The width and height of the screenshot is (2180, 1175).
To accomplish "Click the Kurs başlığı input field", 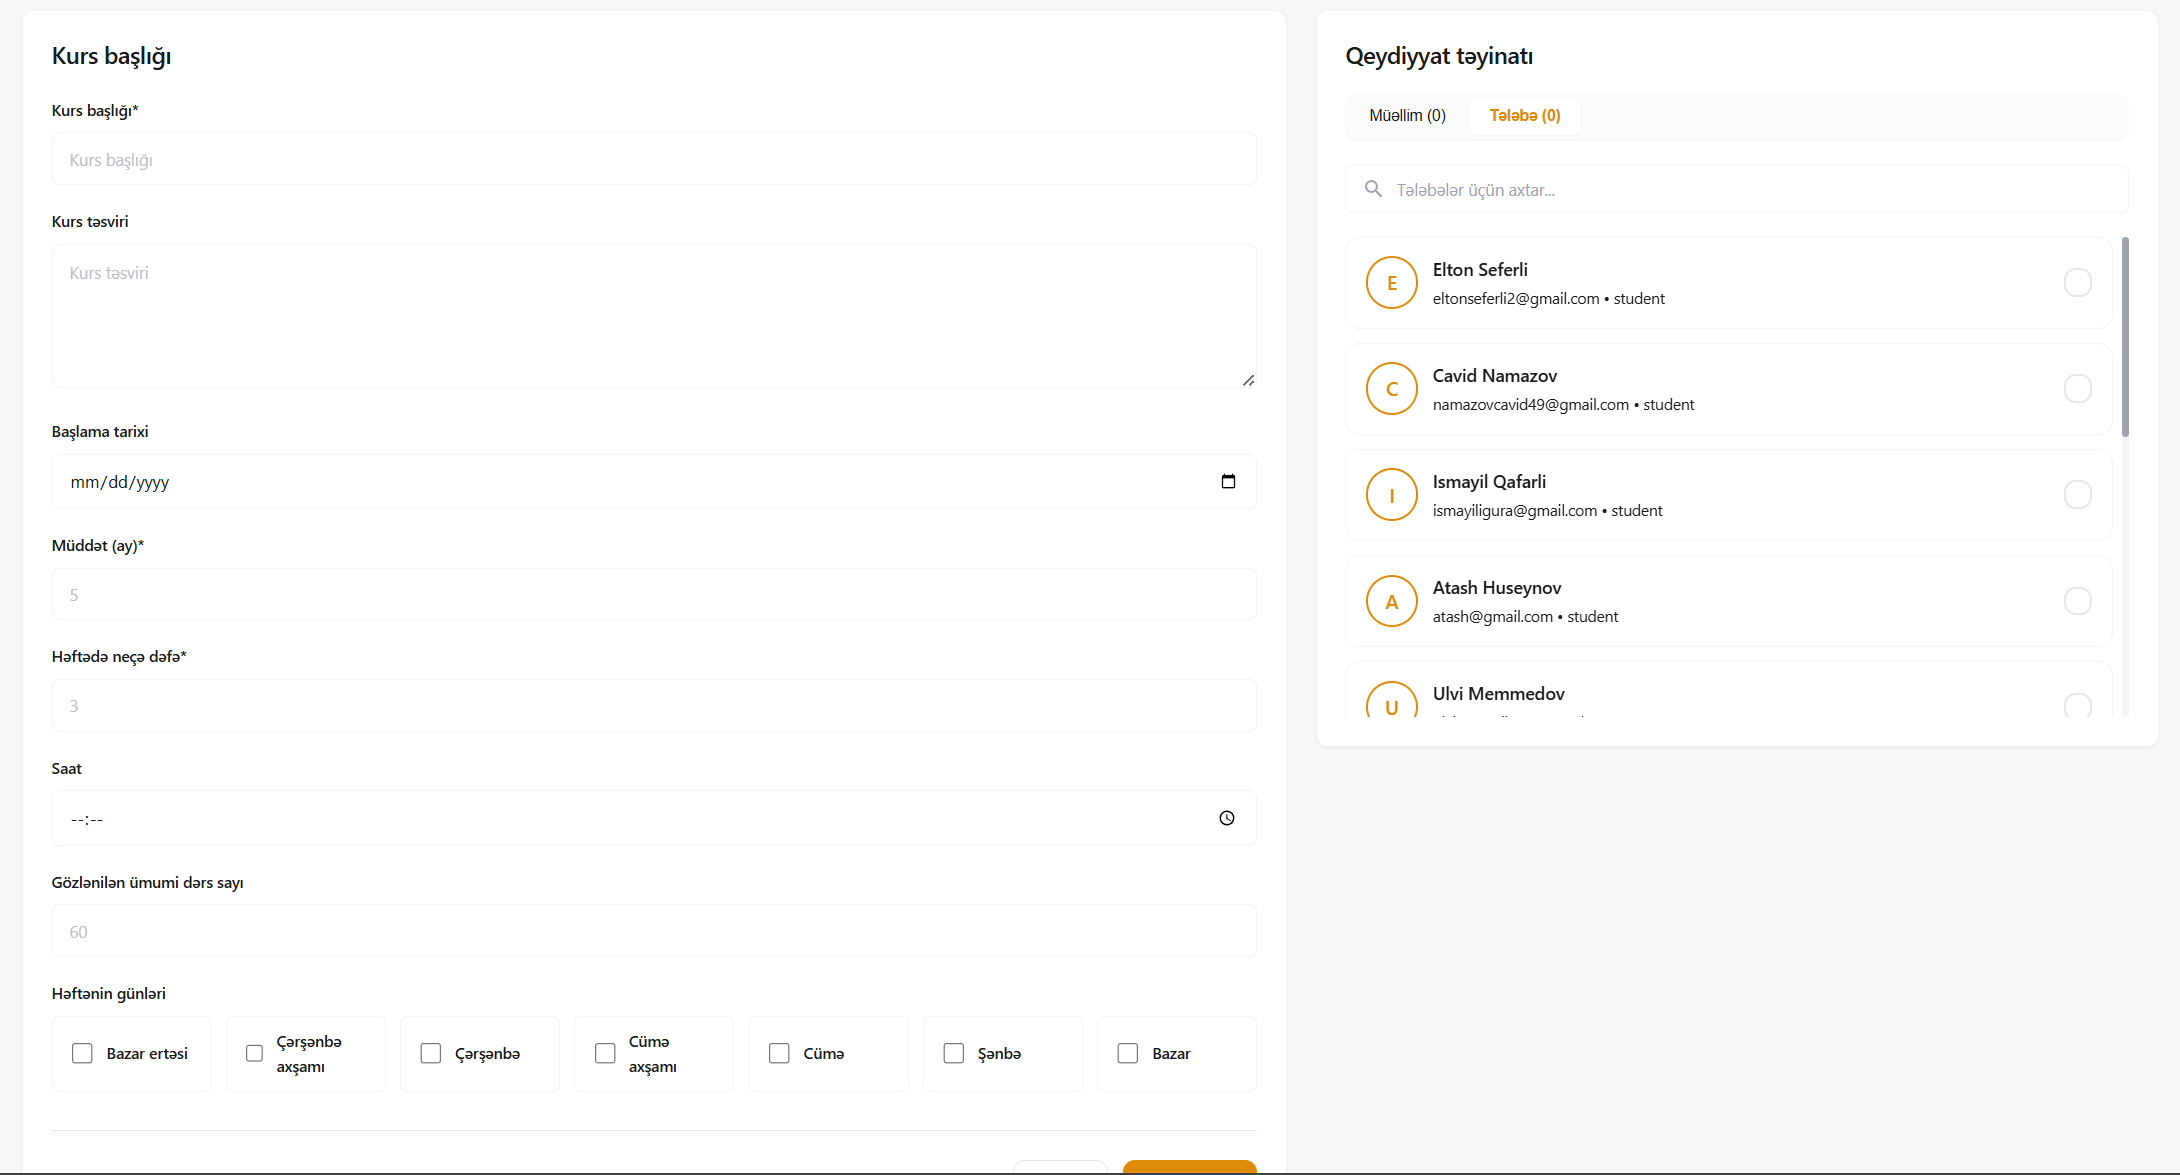I will [654, 160].
